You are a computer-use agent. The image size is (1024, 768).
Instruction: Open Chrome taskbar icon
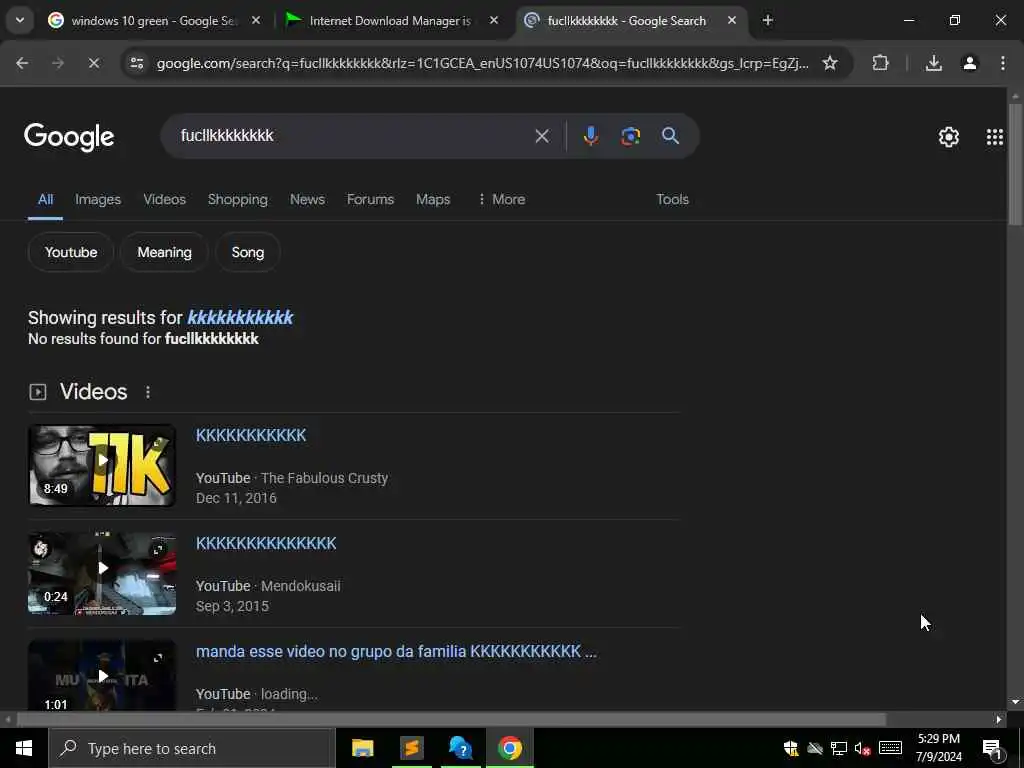(x=509, y=748)
